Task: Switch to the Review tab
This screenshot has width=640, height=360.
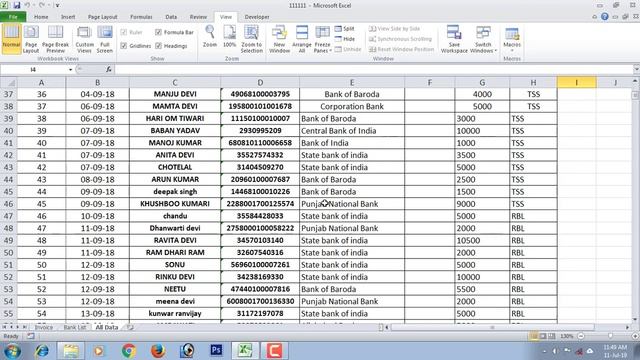Action: 198,17
